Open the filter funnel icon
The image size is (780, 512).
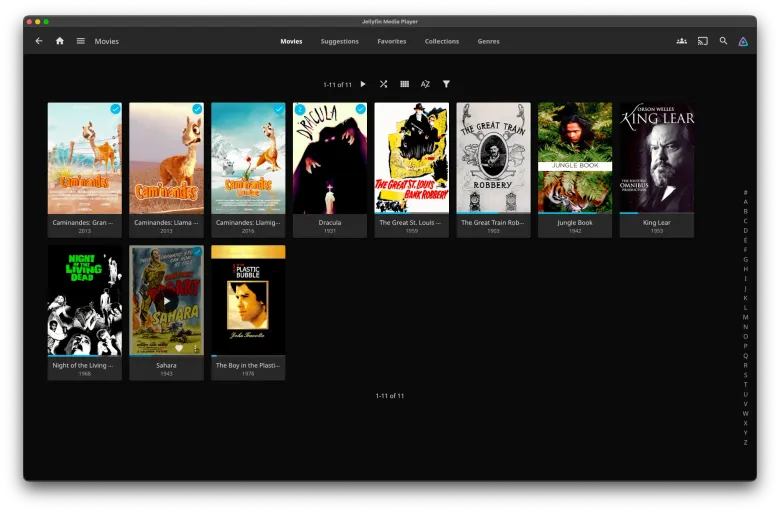(x=446, y=84)
